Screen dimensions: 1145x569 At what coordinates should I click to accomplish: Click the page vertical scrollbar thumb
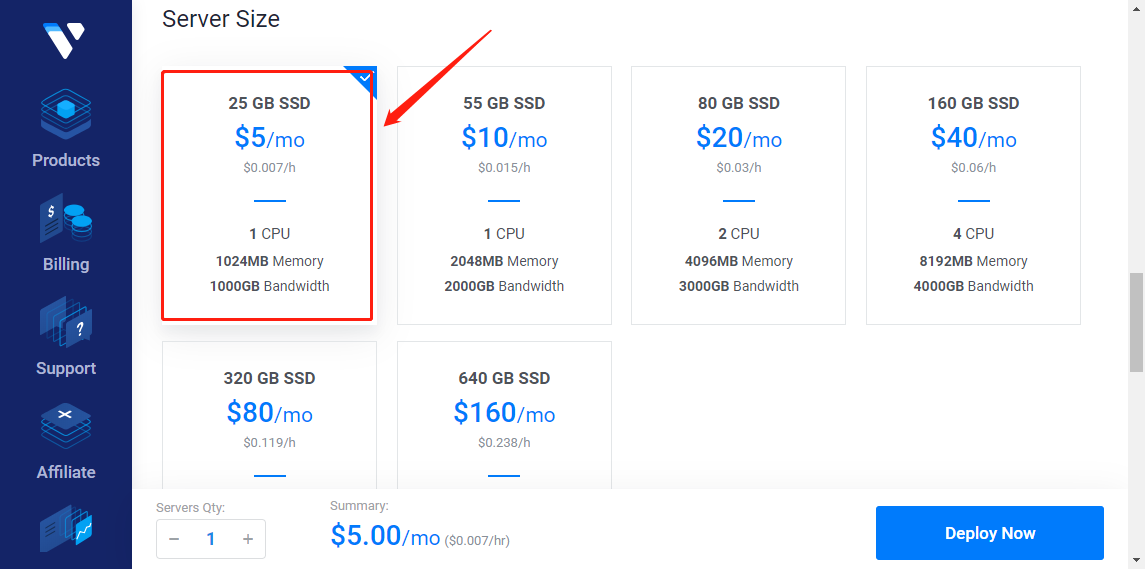[1136, 322]
